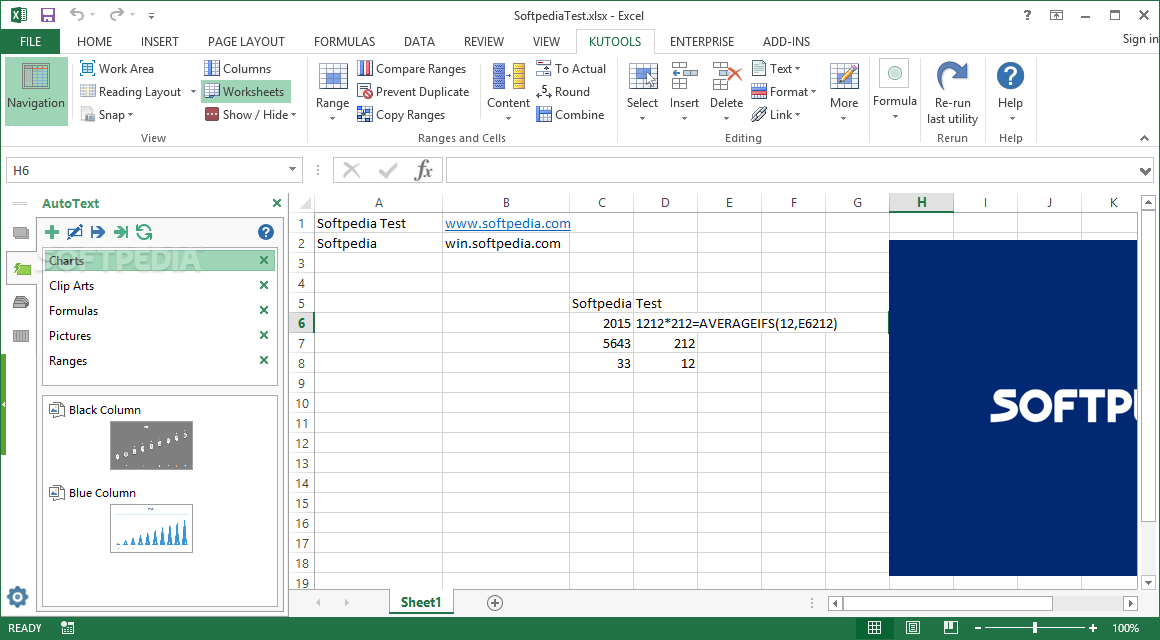Apply To Actual values
1160x640 pixels.
(570, 69)
